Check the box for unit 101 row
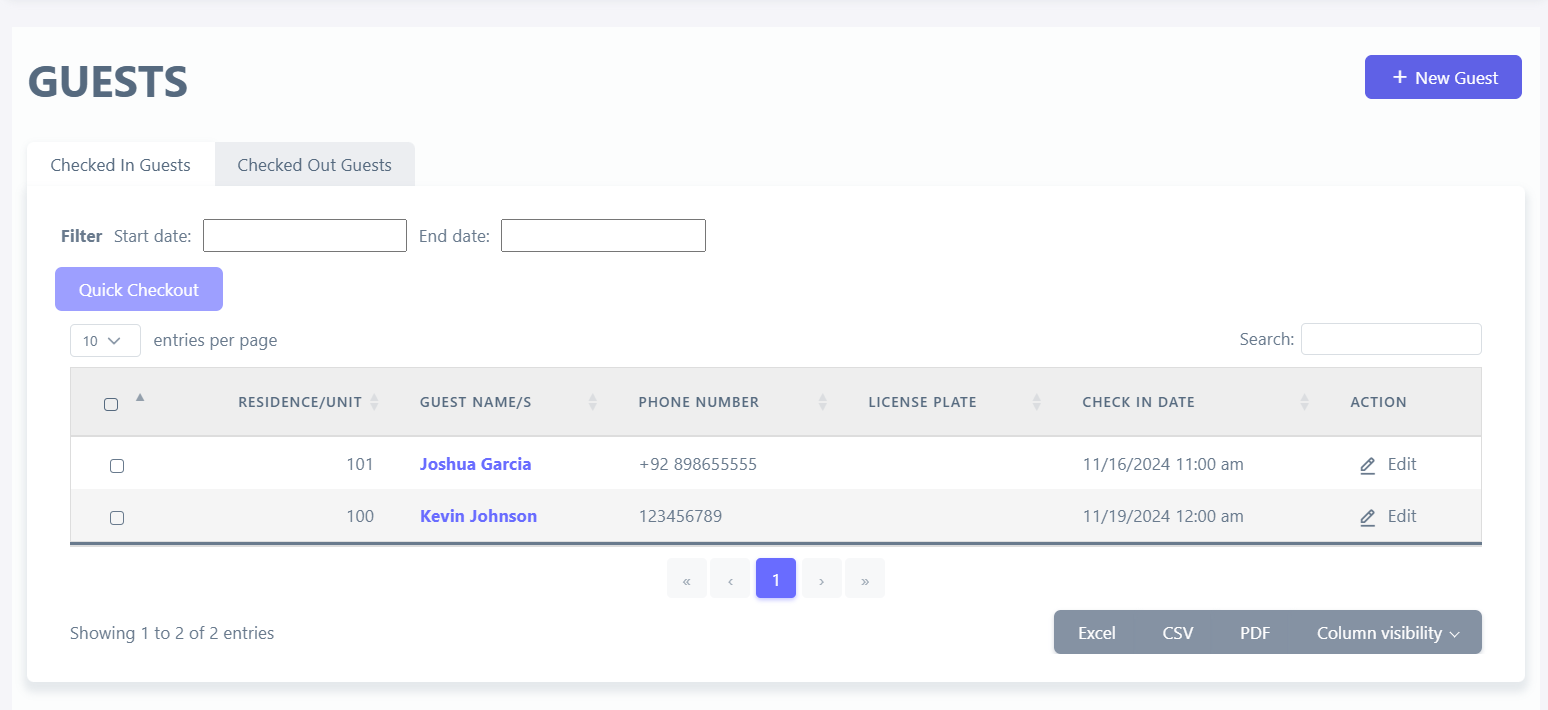 (x=117, y=466)
